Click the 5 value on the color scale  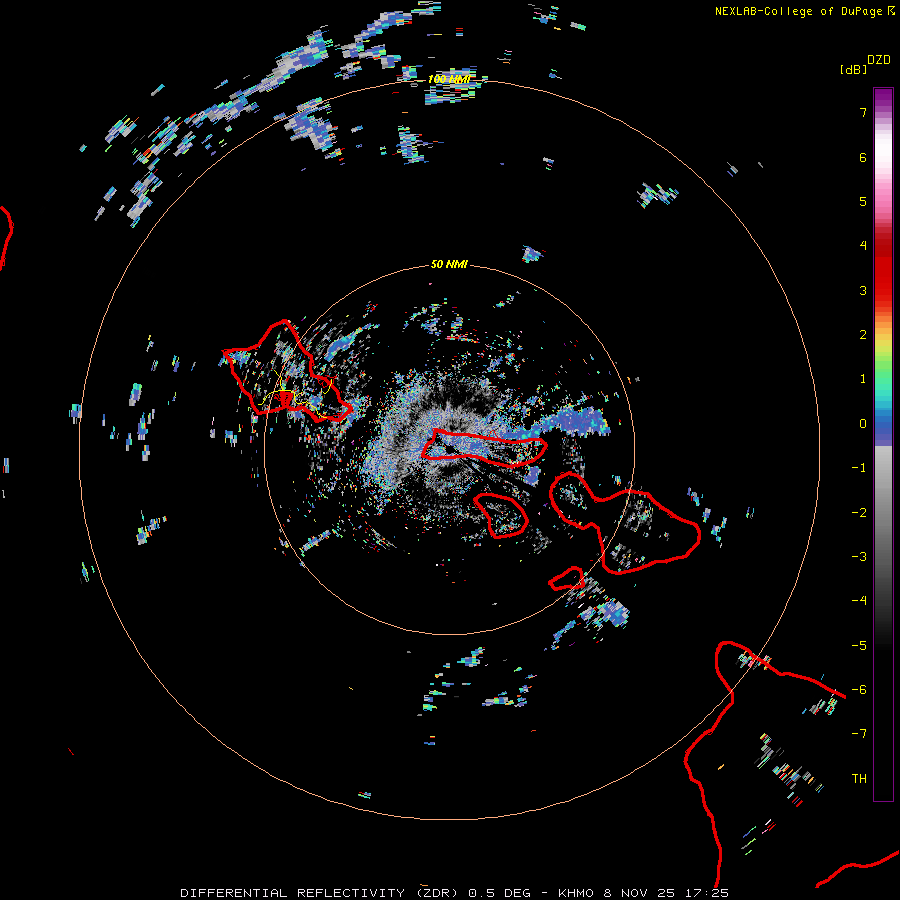click(863, 201)
